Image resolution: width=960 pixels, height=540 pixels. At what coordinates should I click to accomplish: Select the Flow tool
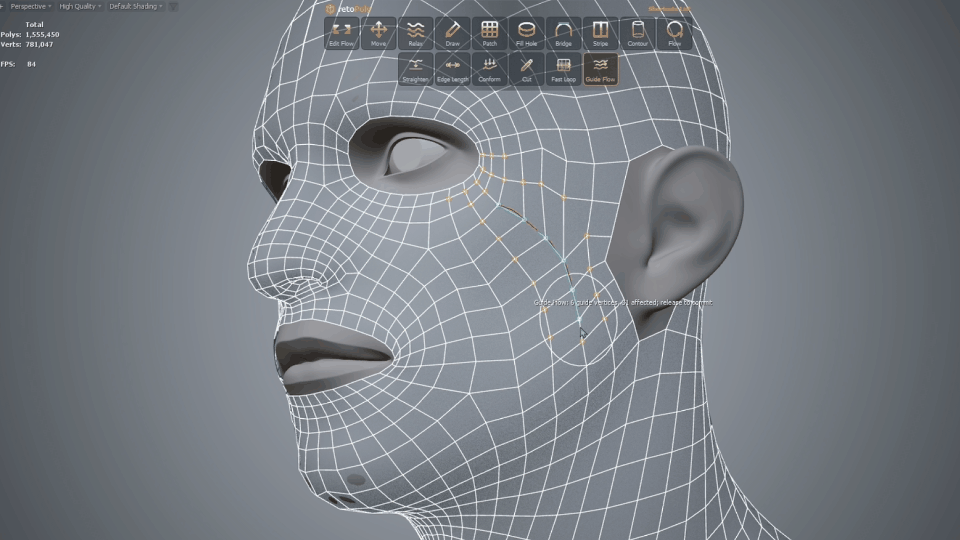pyautogui.click(x=675, y=33)
